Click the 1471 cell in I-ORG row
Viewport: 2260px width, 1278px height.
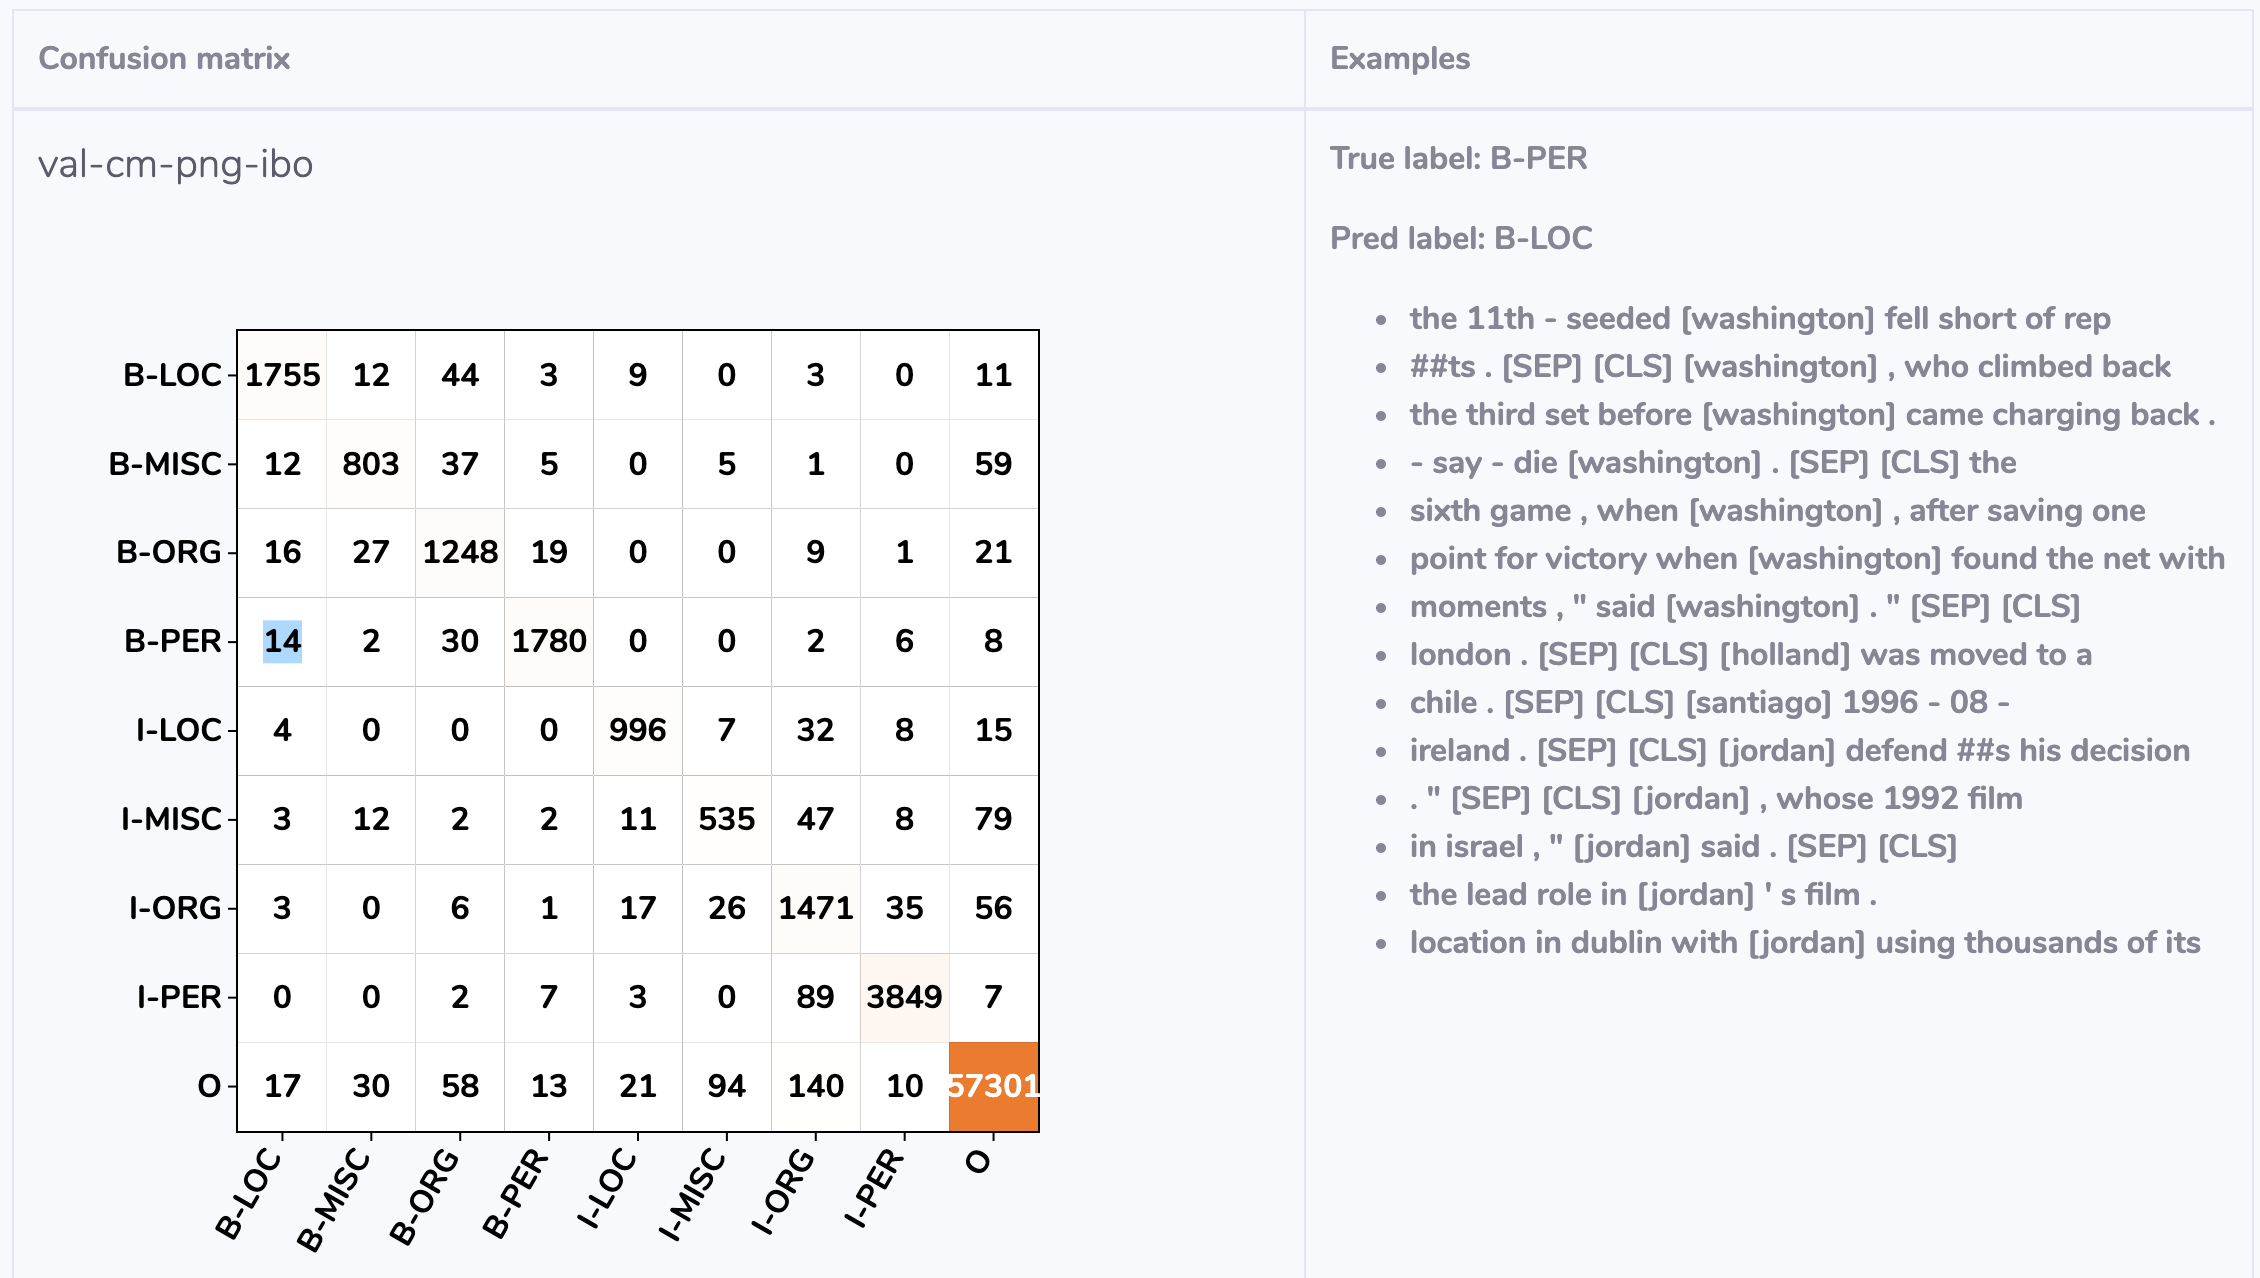(x=816, y=908)
